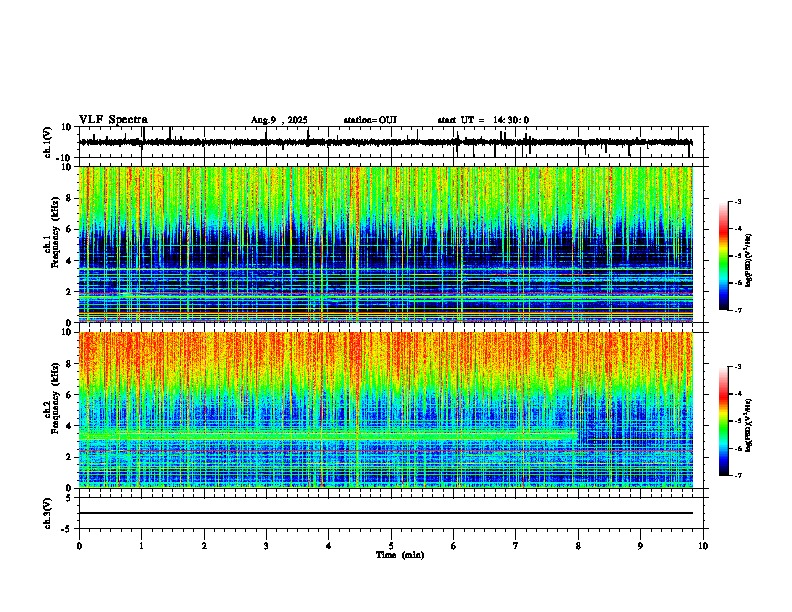Click the ch.2 color scale bar
This screenshot has height=612, width=792.
tap(724, 421)
